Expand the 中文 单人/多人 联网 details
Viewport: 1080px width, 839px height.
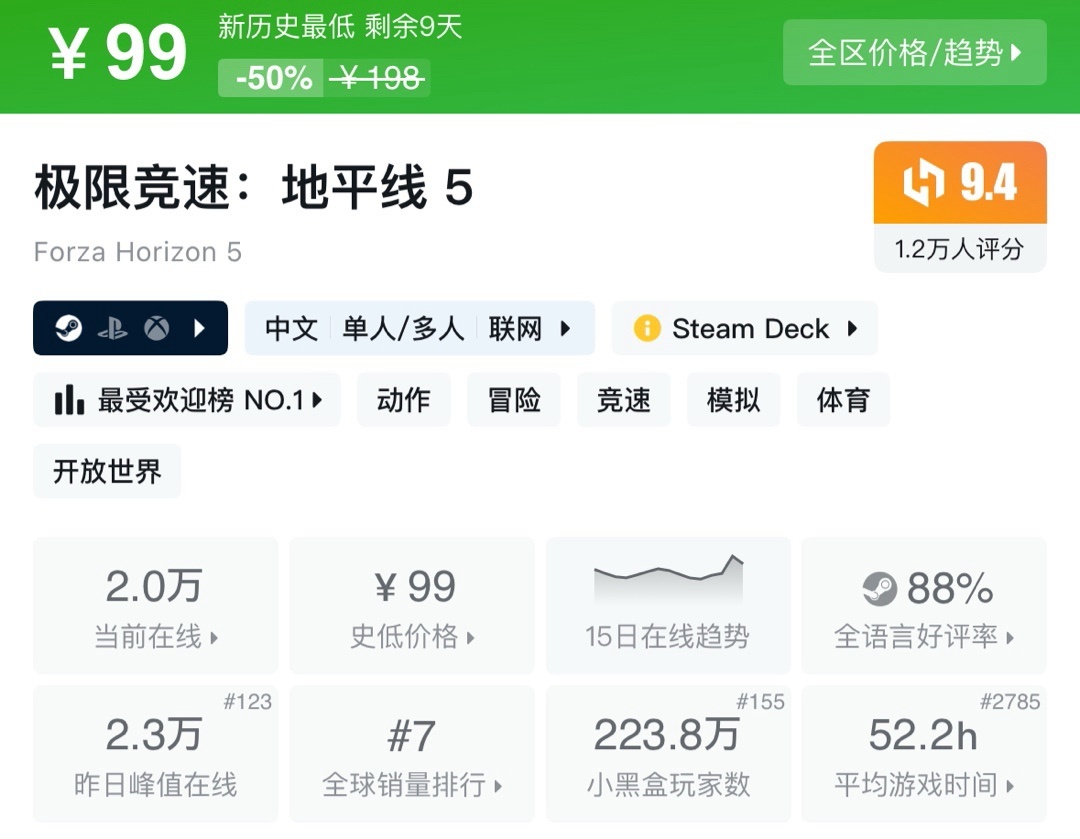pyautogui.click(x=419, y=328)
